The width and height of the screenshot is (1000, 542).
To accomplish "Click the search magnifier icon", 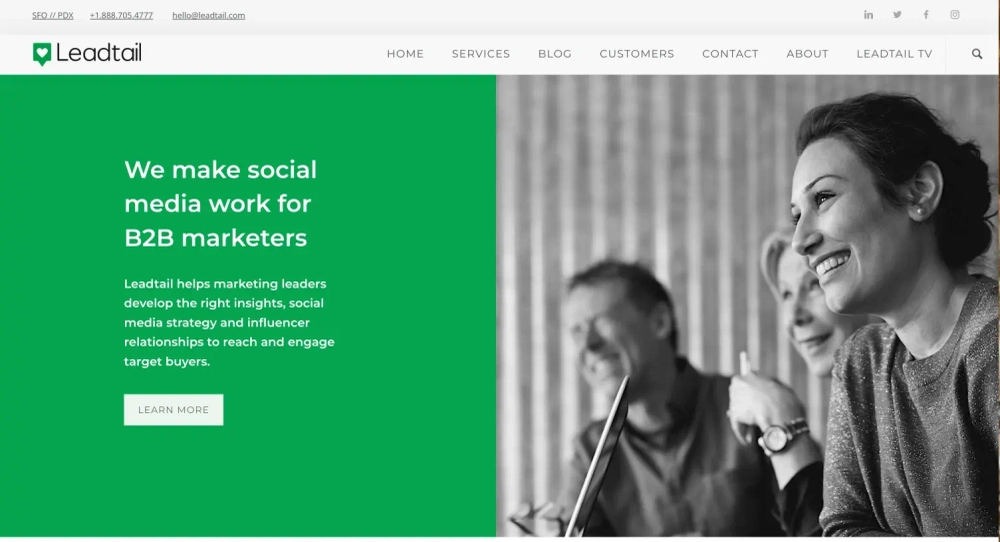I will coord(976,54).
